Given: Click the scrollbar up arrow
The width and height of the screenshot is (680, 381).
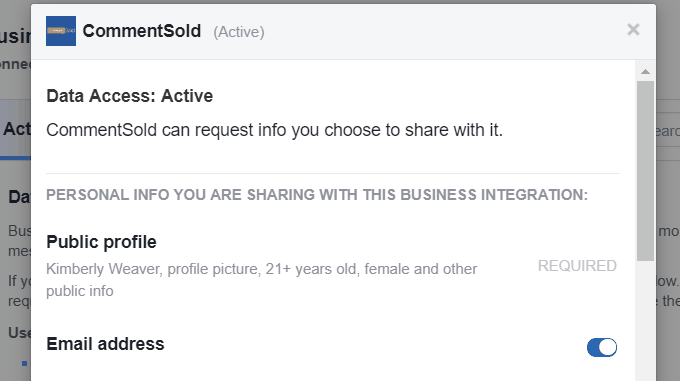Looking at the screenshot, I should tap(645, 72).
